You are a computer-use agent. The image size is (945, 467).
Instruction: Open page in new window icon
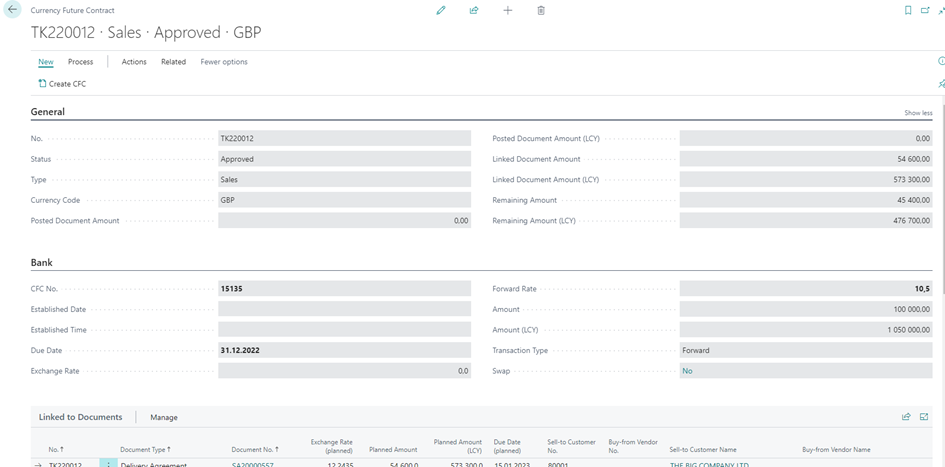(925, 10)
